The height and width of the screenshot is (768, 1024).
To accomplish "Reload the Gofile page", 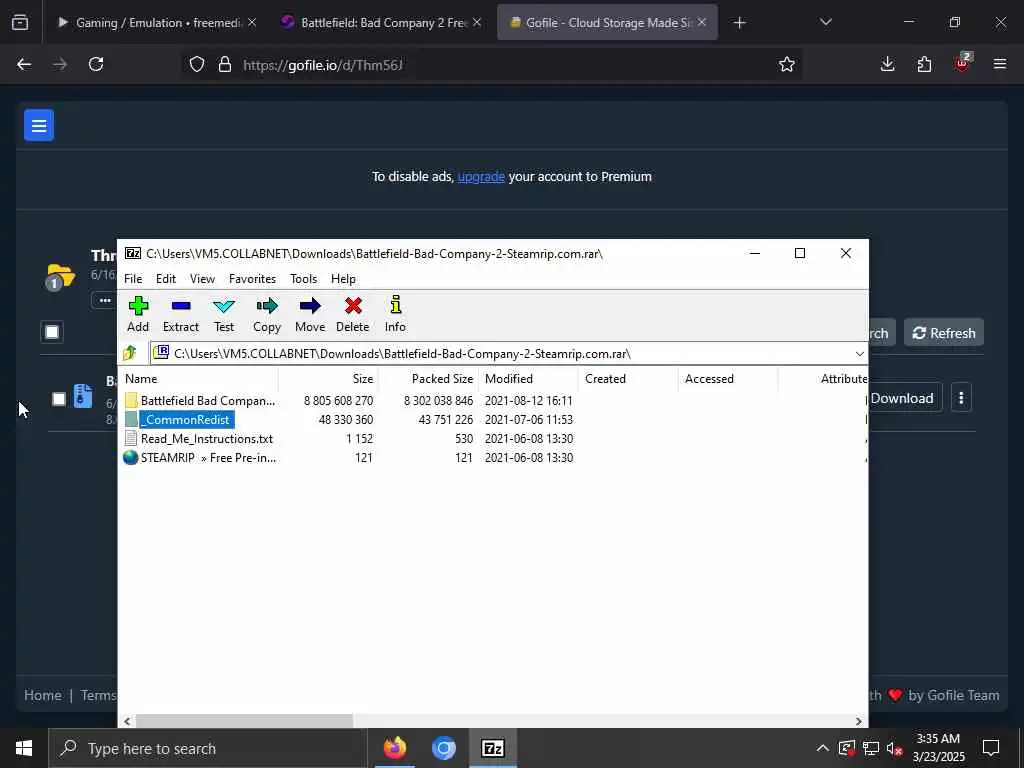I will [96, 64].
